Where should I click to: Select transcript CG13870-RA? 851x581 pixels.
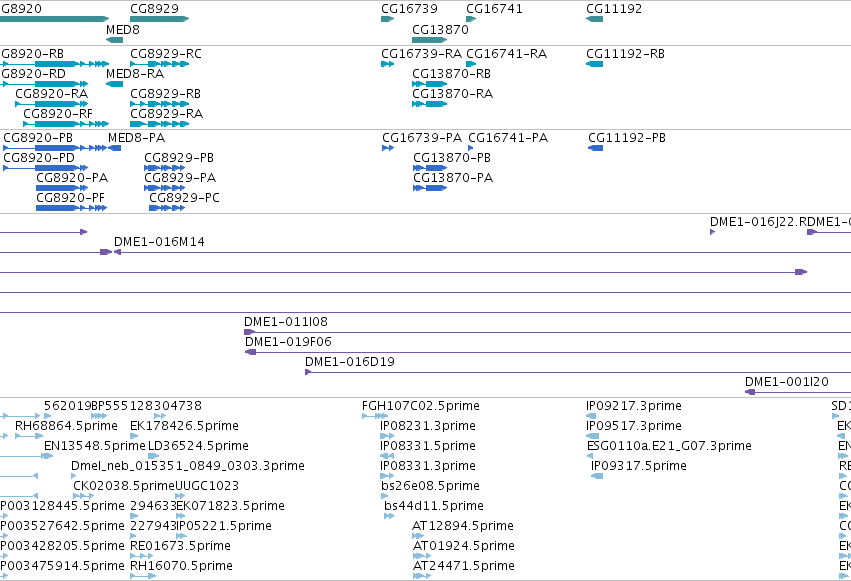(x=453, y=94)
